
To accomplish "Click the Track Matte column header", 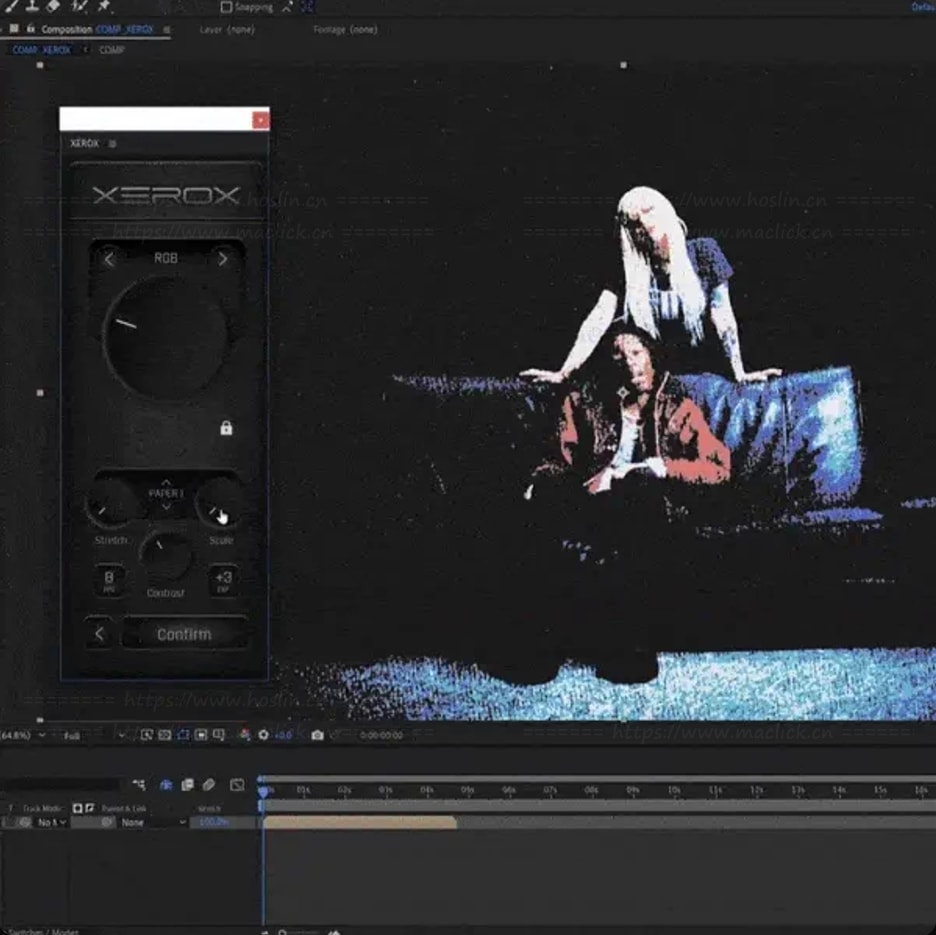I will point(43,808).
